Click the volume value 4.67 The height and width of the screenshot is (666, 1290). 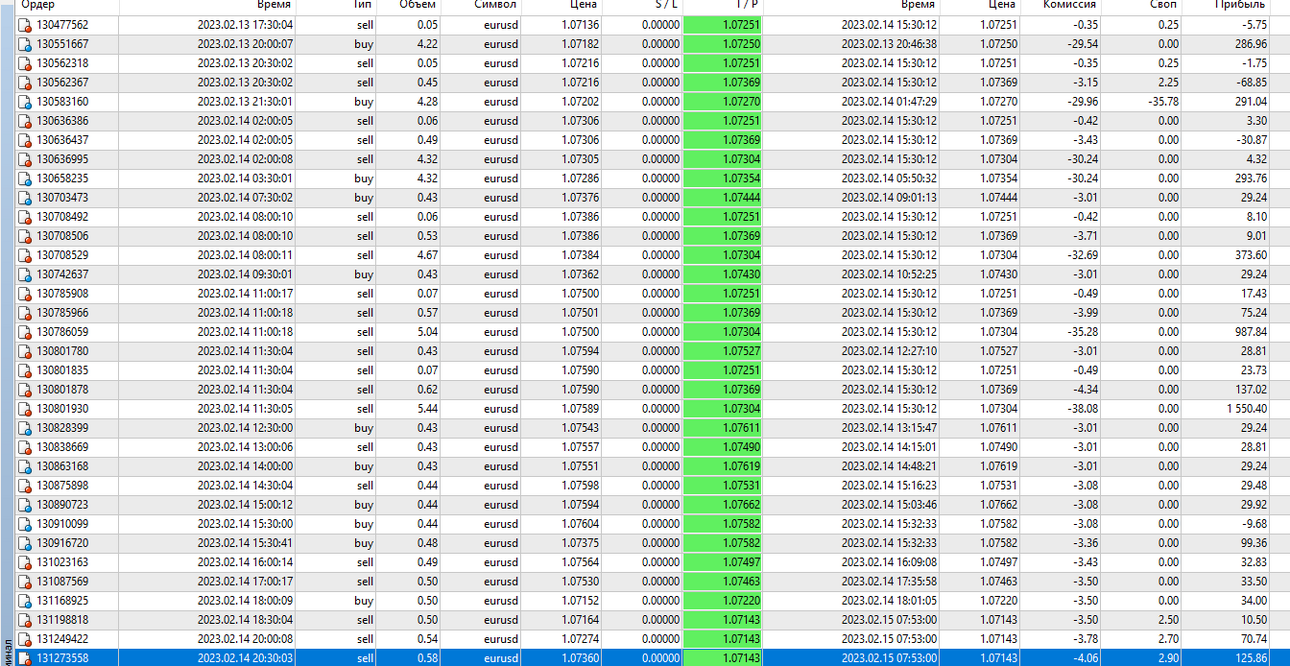pos(426,255)
